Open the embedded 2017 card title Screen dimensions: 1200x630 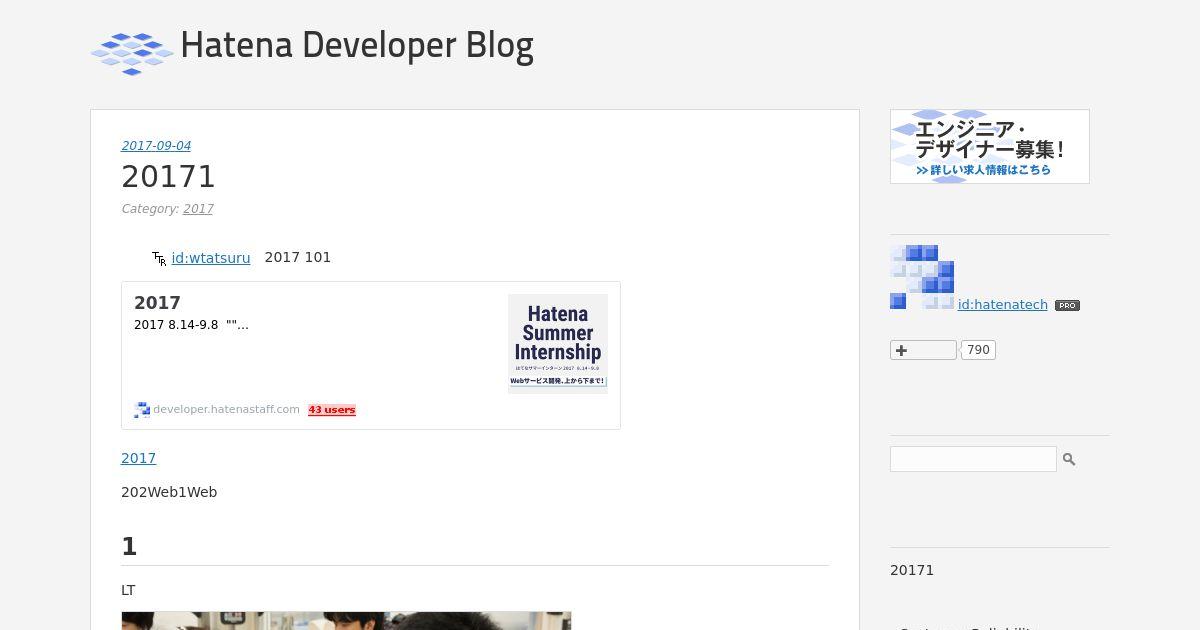click(157, 303)
